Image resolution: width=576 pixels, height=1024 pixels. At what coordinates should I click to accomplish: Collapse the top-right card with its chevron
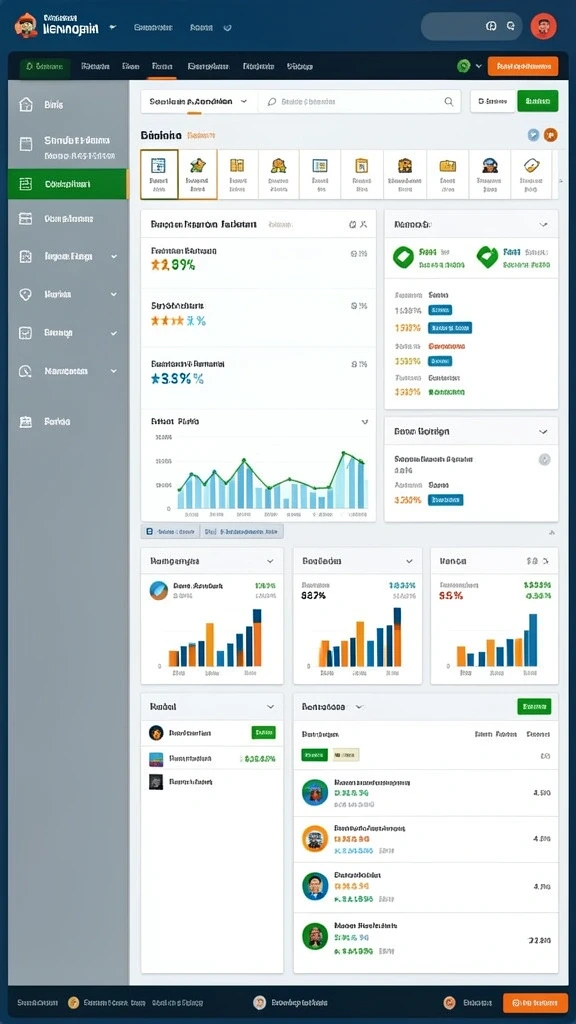click(543, 224)
